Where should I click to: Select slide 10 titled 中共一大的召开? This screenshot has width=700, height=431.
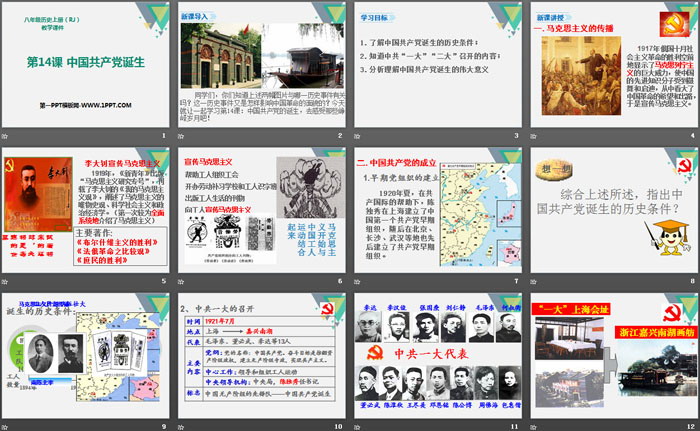click(262, 356)
